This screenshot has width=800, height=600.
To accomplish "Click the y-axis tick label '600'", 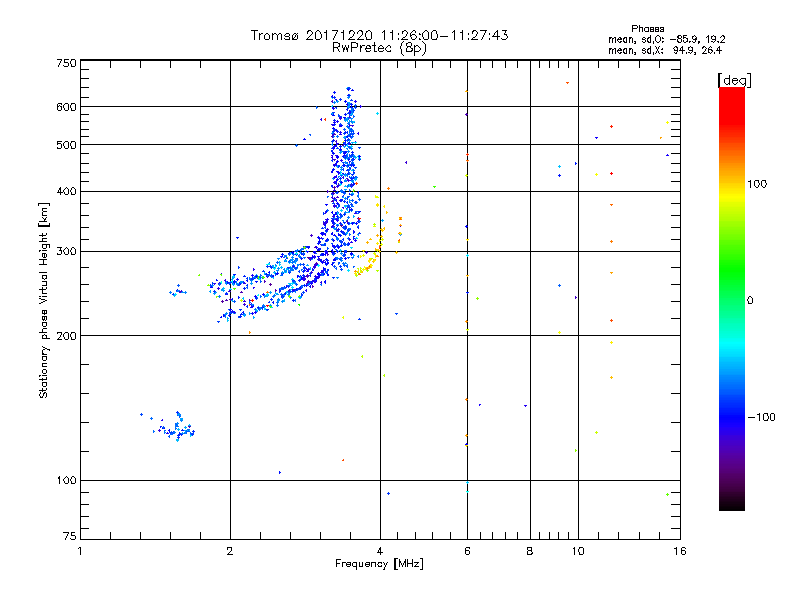I will click(x=66, y=107).
